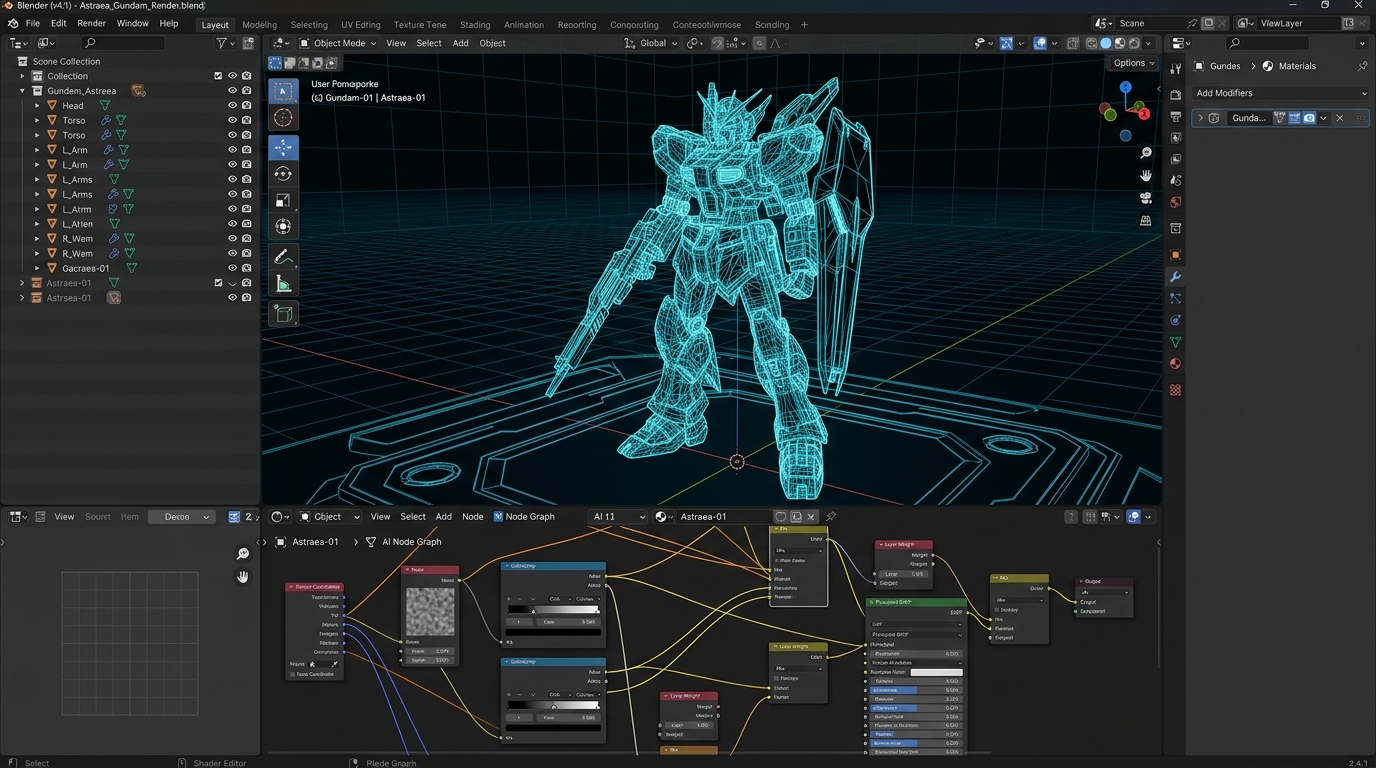Open the Deron dropdown in the image editor
1376x768 pixels.
[182, 517]
